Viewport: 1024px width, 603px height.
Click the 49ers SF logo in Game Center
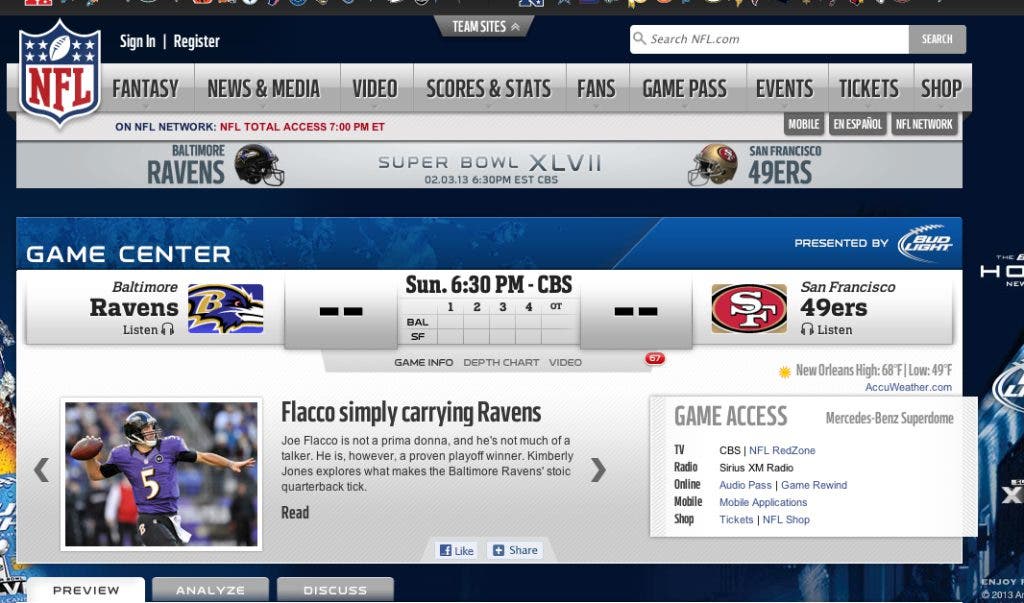click(x=749, y=308)
